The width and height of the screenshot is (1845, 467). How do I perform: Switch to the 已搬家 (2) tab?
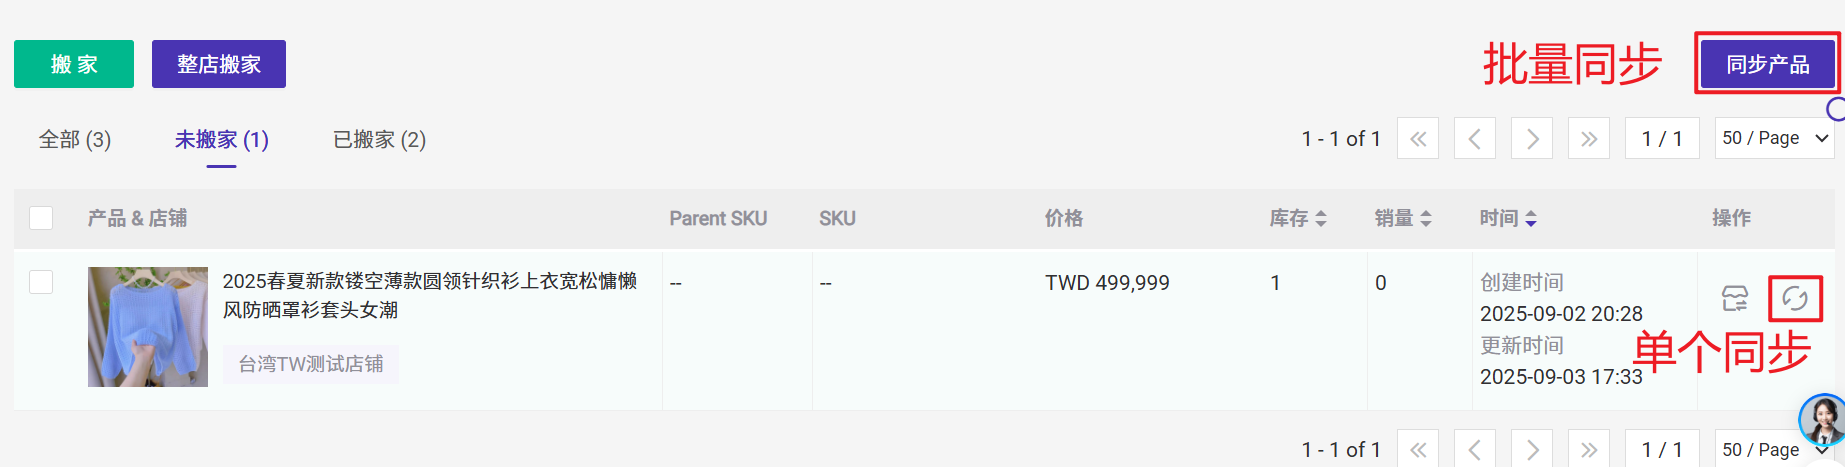(380, 140)
